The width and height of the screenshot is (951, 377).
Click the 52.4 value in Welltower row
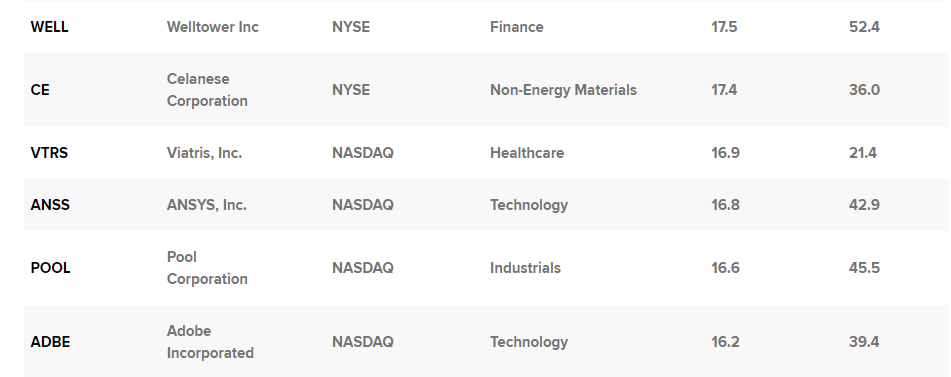pos(864,27)
